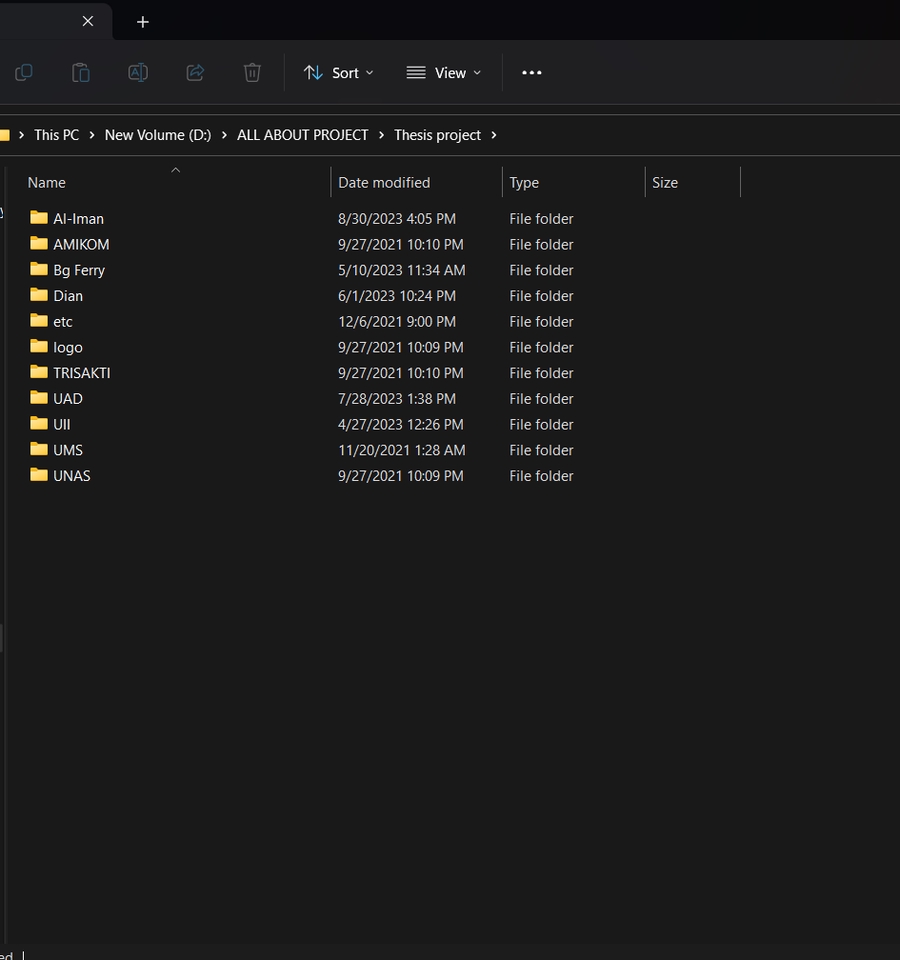Open the View dropdown
This screenshot has height=960, width=900.
(444, 73)
